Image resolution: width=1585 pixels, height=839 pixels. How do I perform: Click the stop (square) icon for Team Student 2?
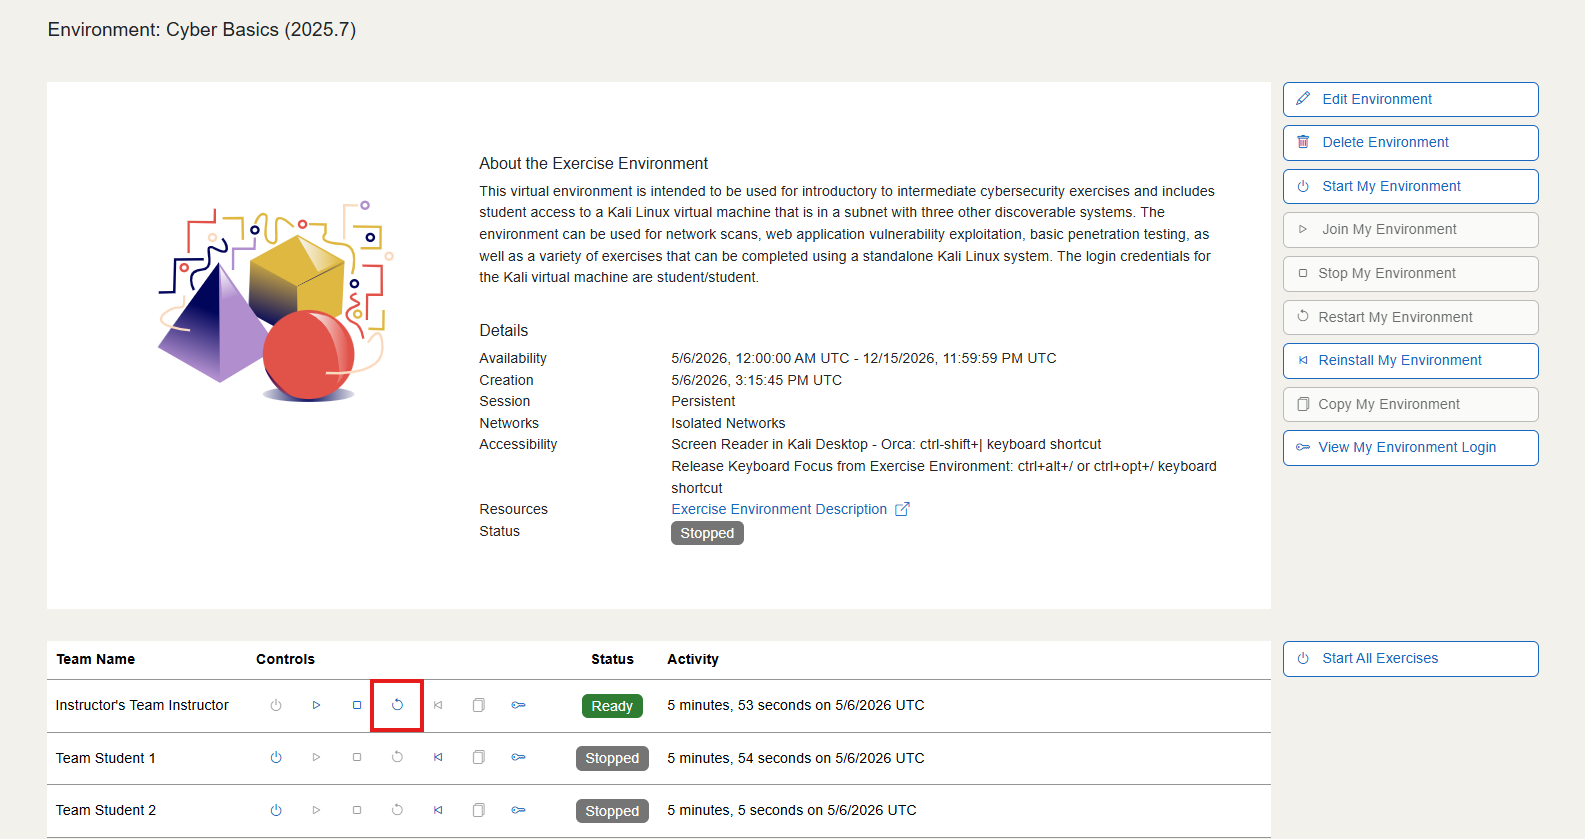[x=357, y=810]
